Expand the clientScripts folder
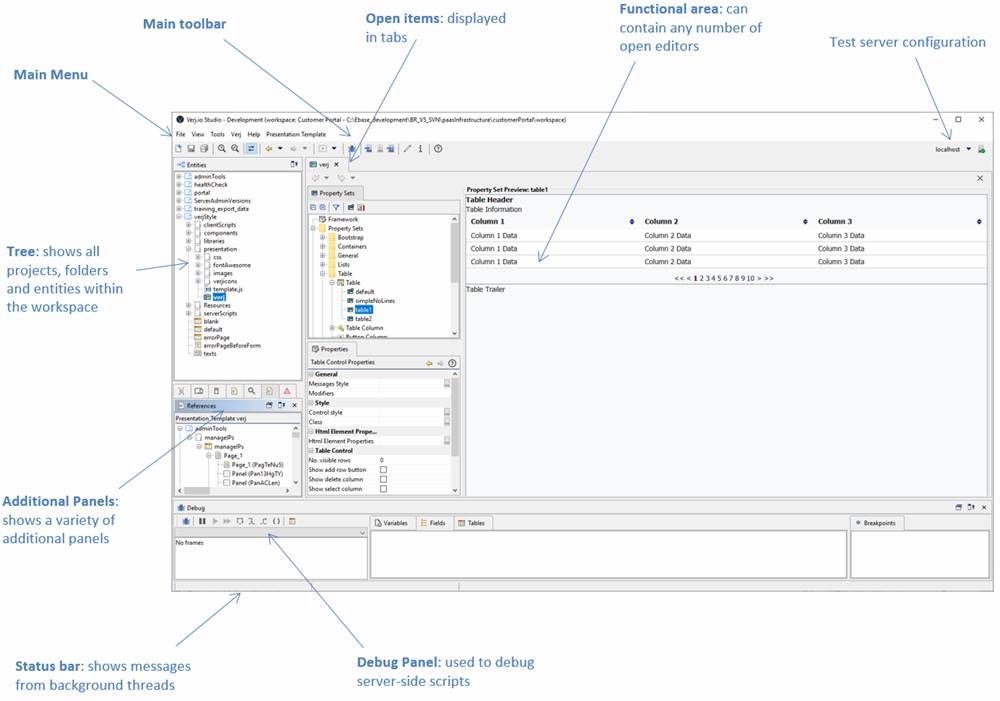Screen dimensions: 1000x701 pyautogui.click(x=188, y=225)
